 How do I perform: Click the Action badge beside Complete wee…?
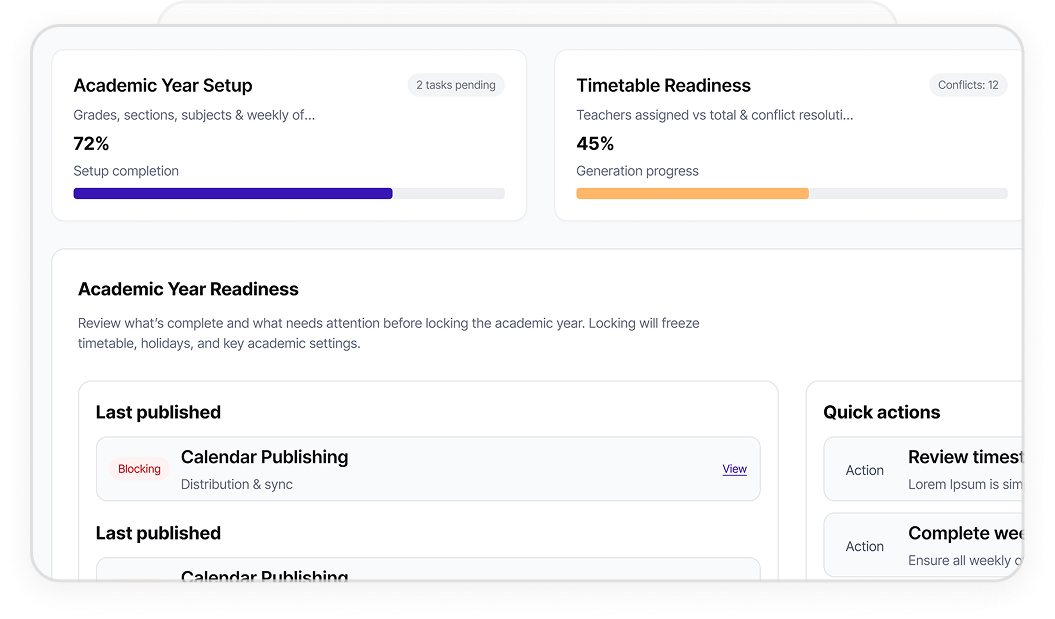coord(864,546)
